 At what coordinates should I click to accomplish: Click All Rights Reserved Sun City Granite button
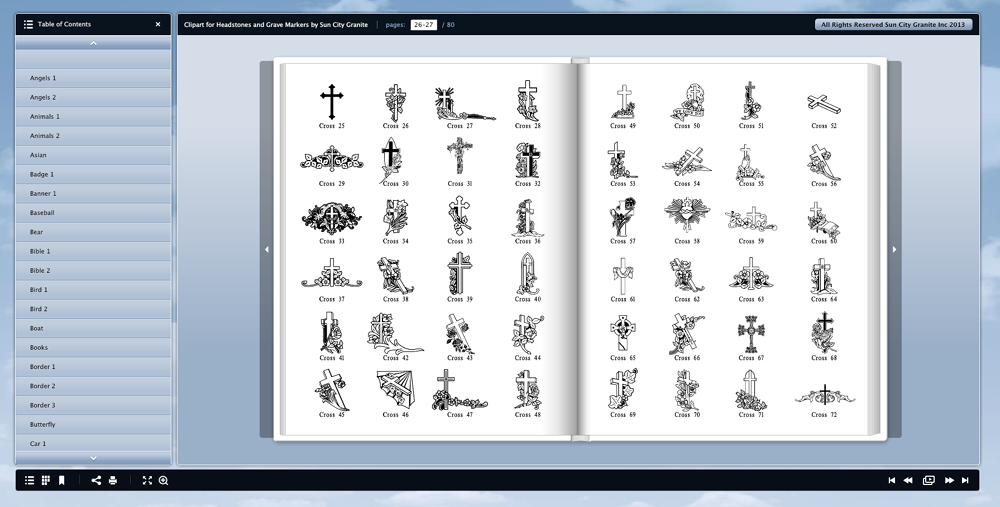894,24
